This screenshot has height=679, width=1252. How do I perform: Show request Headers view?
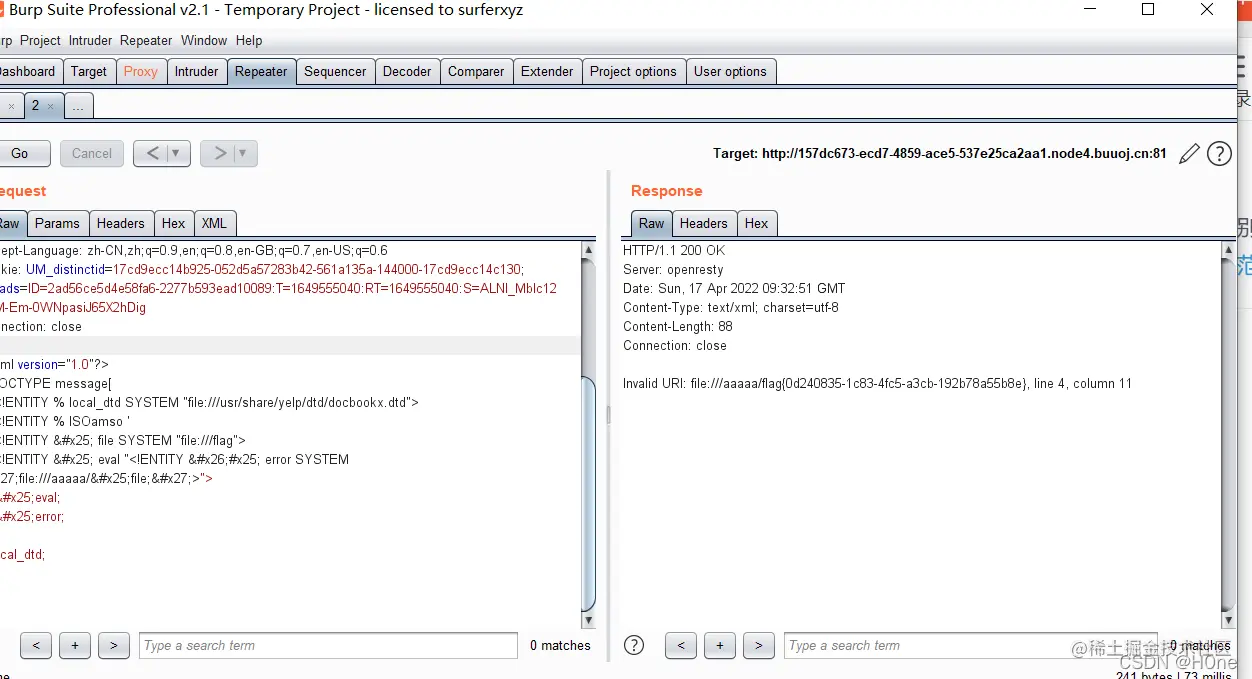pos(121,223)
